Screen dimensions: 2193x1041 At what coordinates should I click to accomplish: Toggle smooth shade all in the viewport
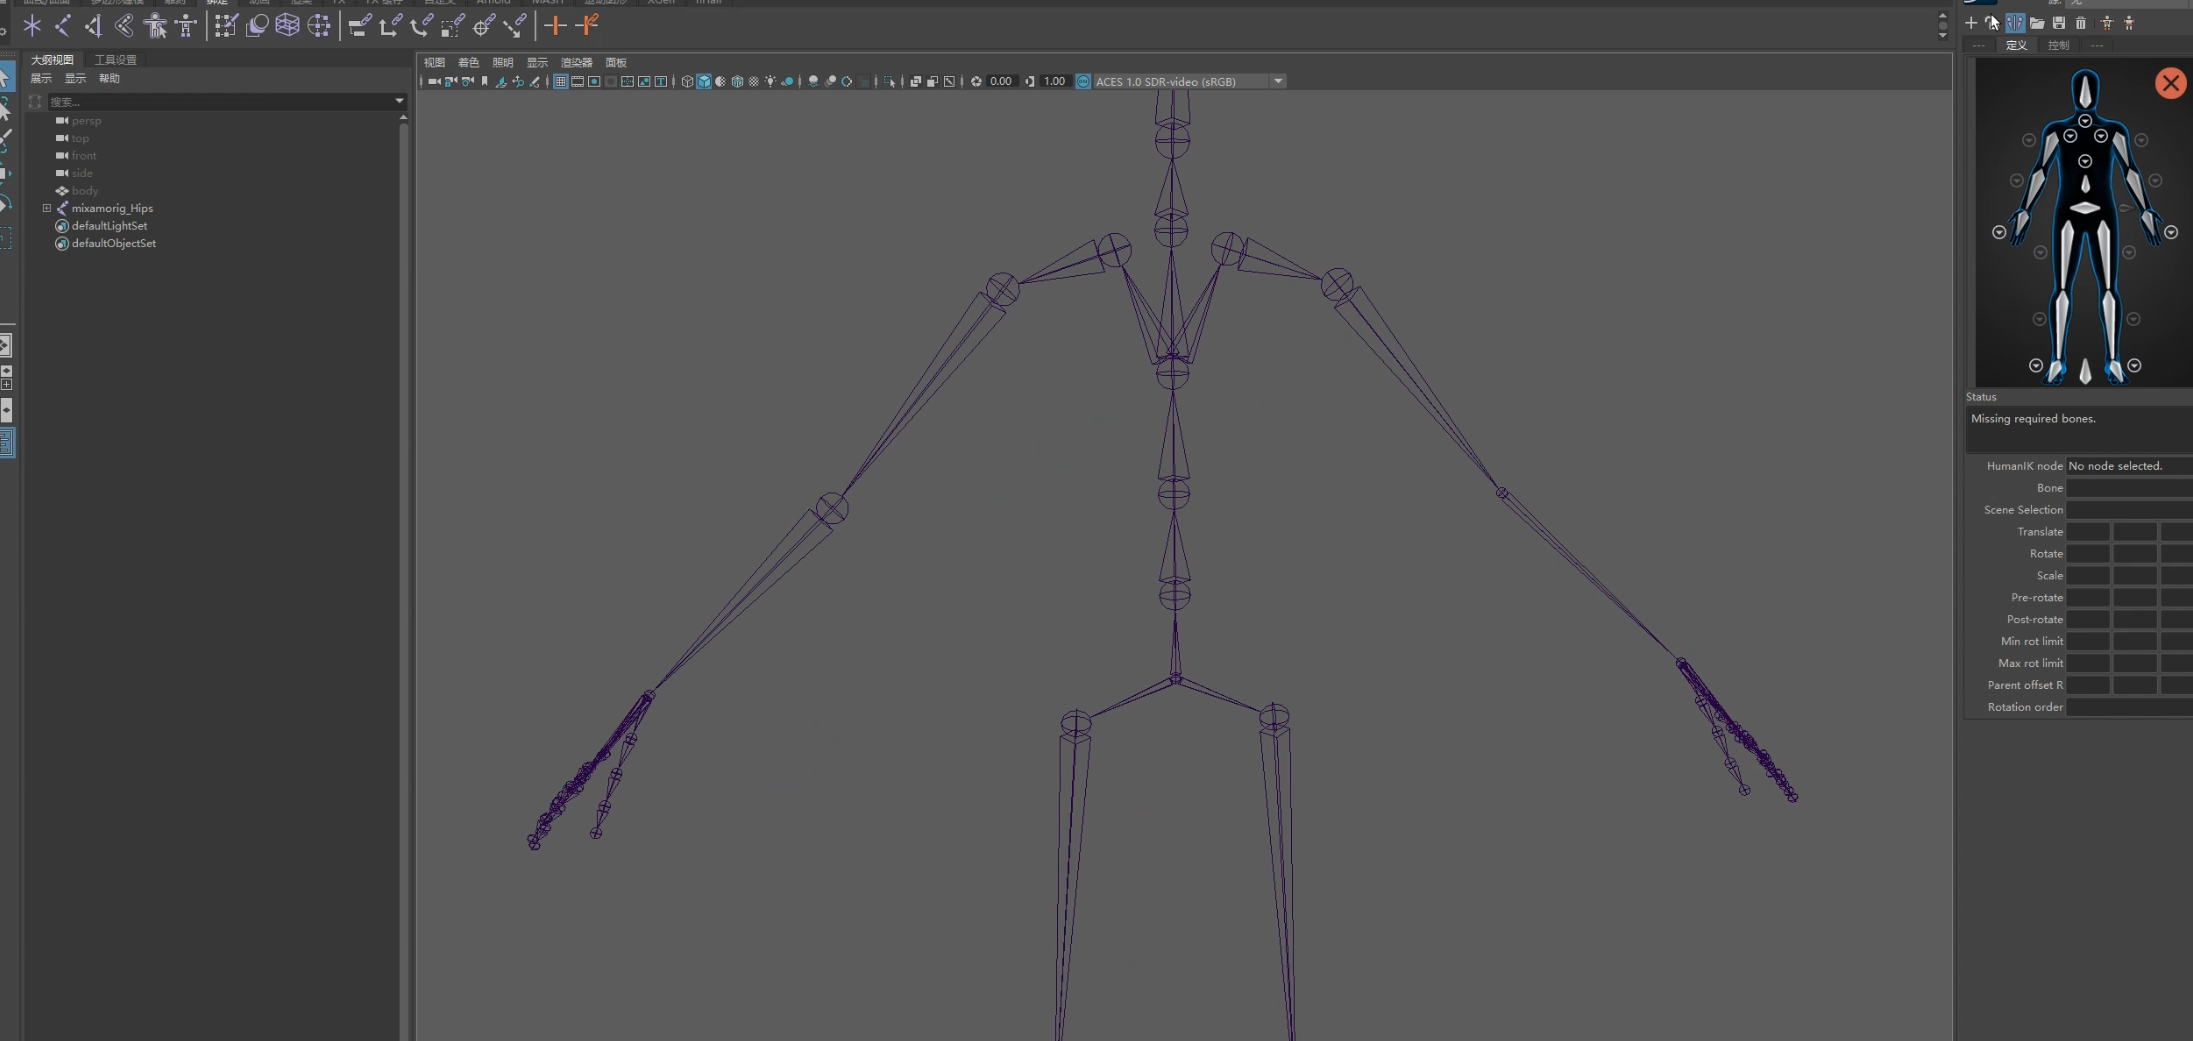pyautogui.click(x=704, y=82)
